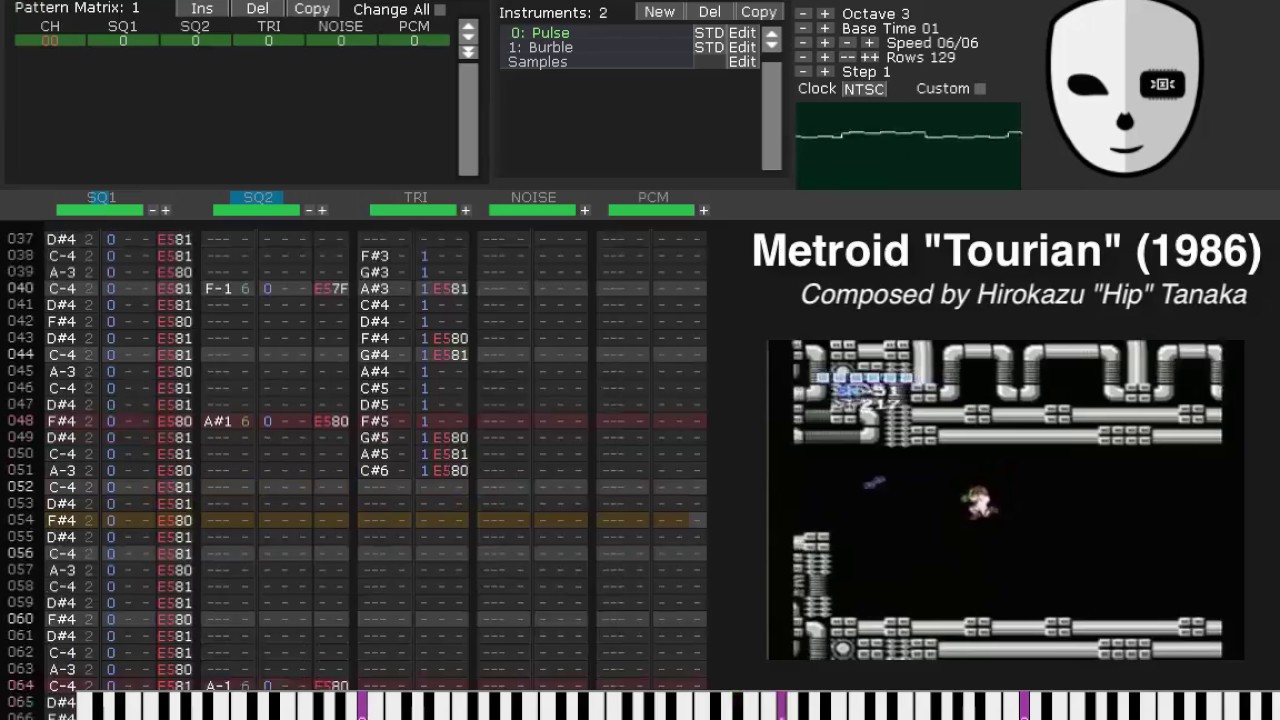This screenshot has width=1280, height=720.
Task: Open Edit for Samples
Action: [742, 62]
